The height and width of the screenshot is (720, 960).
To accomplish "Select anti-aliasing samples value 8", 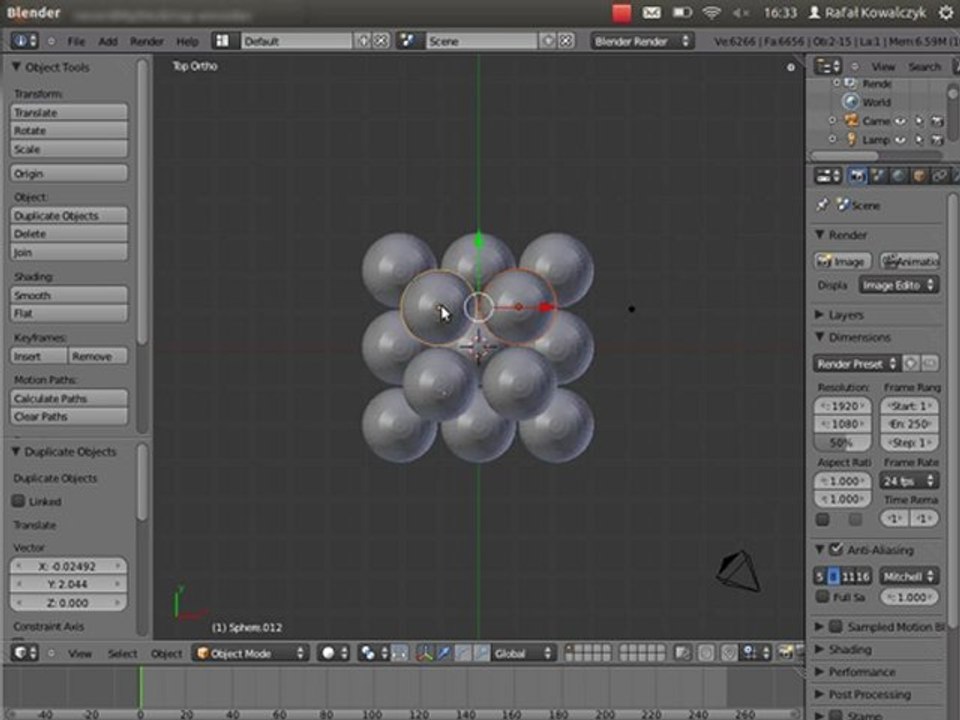I will pos(833,576).
